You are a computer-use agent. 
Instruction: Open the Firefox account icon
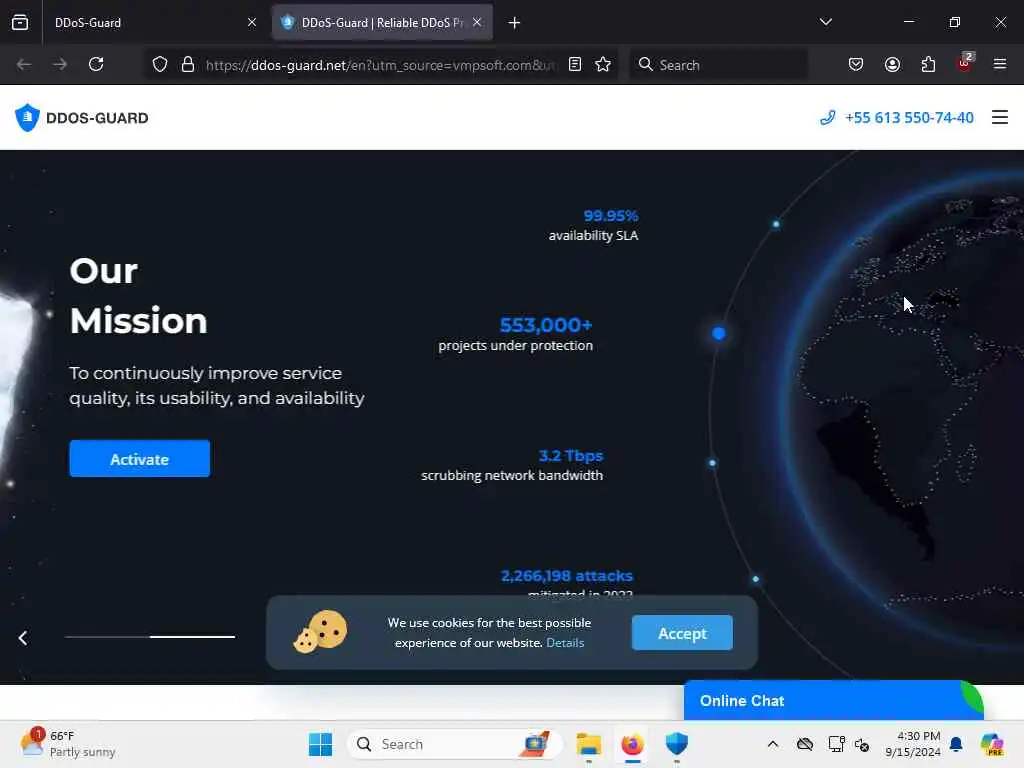(x=892, y=64)
